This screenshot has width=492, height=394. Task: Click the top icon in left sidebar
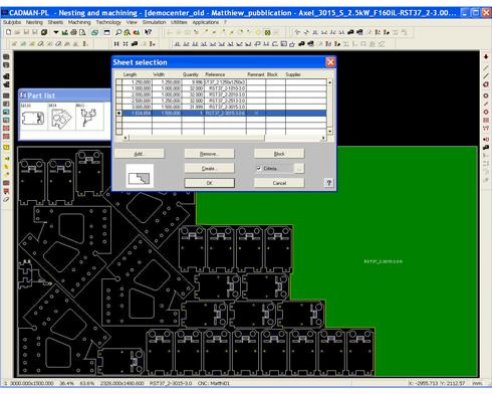pos(6,57)
